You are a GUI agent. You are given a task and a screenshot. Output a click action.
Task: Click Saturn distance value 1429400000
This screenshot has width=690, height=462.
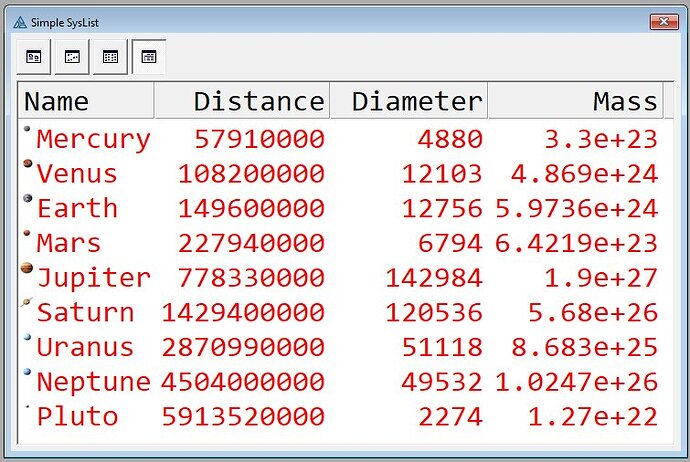coord(243,312)
